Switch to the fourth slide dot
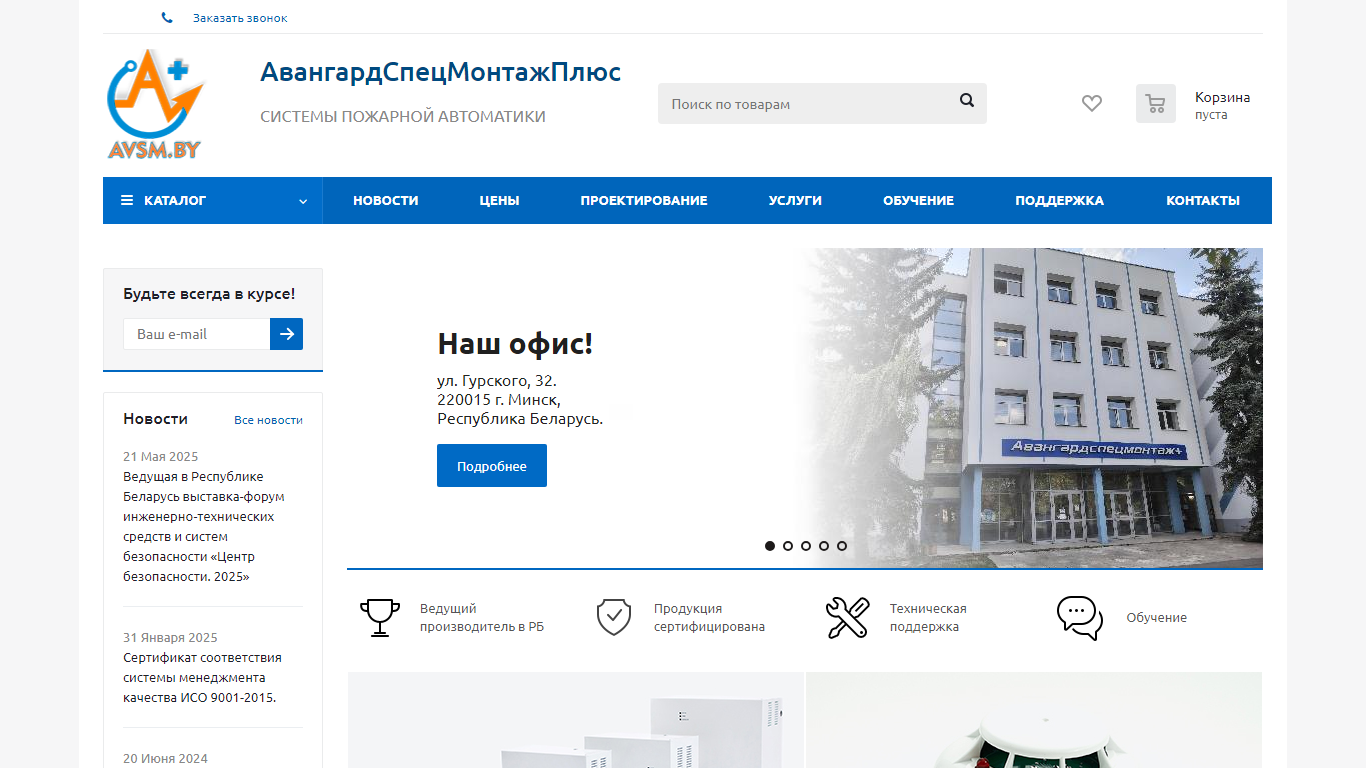The height and width of the screenshot is (768, 1366). tap(824, 546)
